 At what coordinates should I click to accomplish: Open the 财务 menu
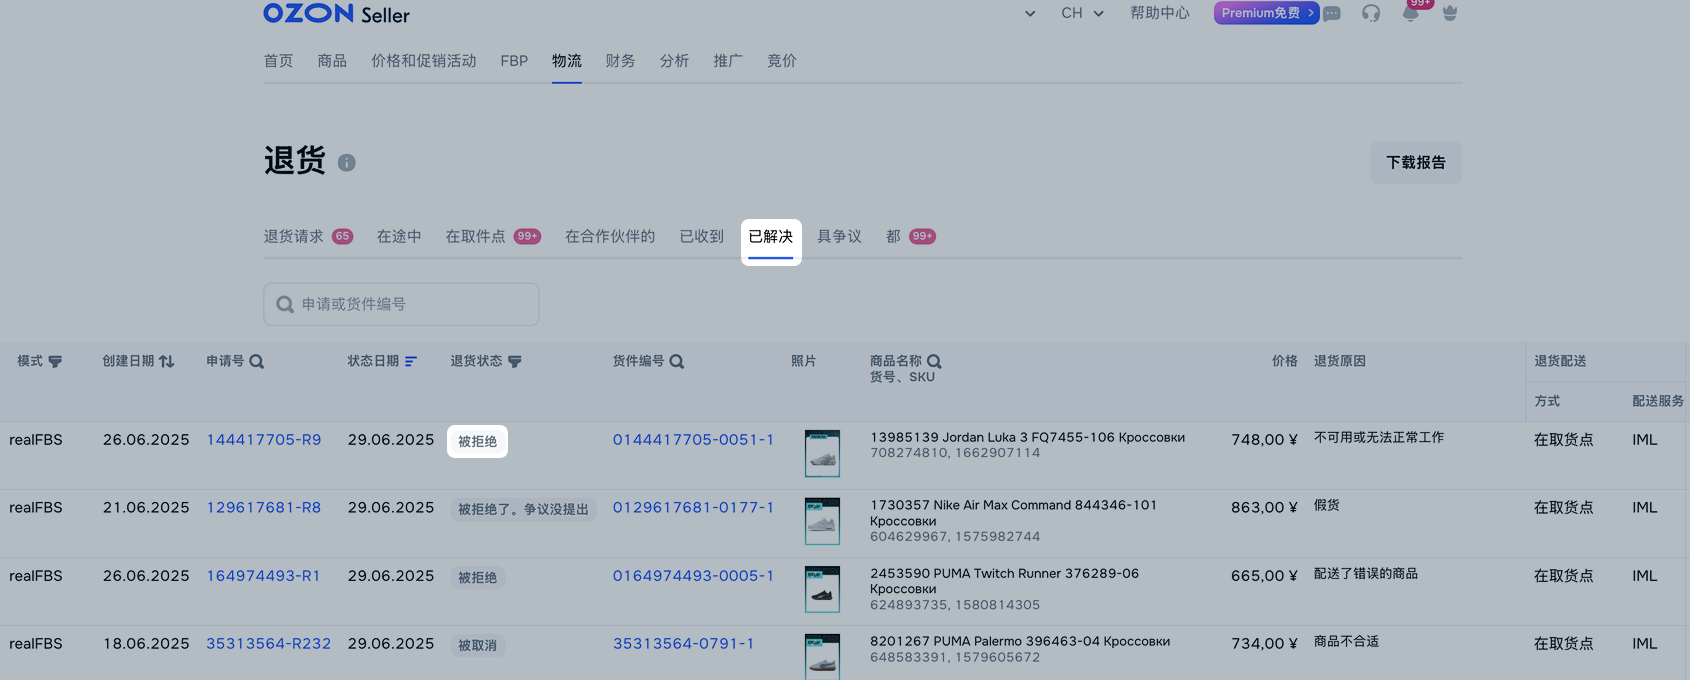tap(620, 61)
